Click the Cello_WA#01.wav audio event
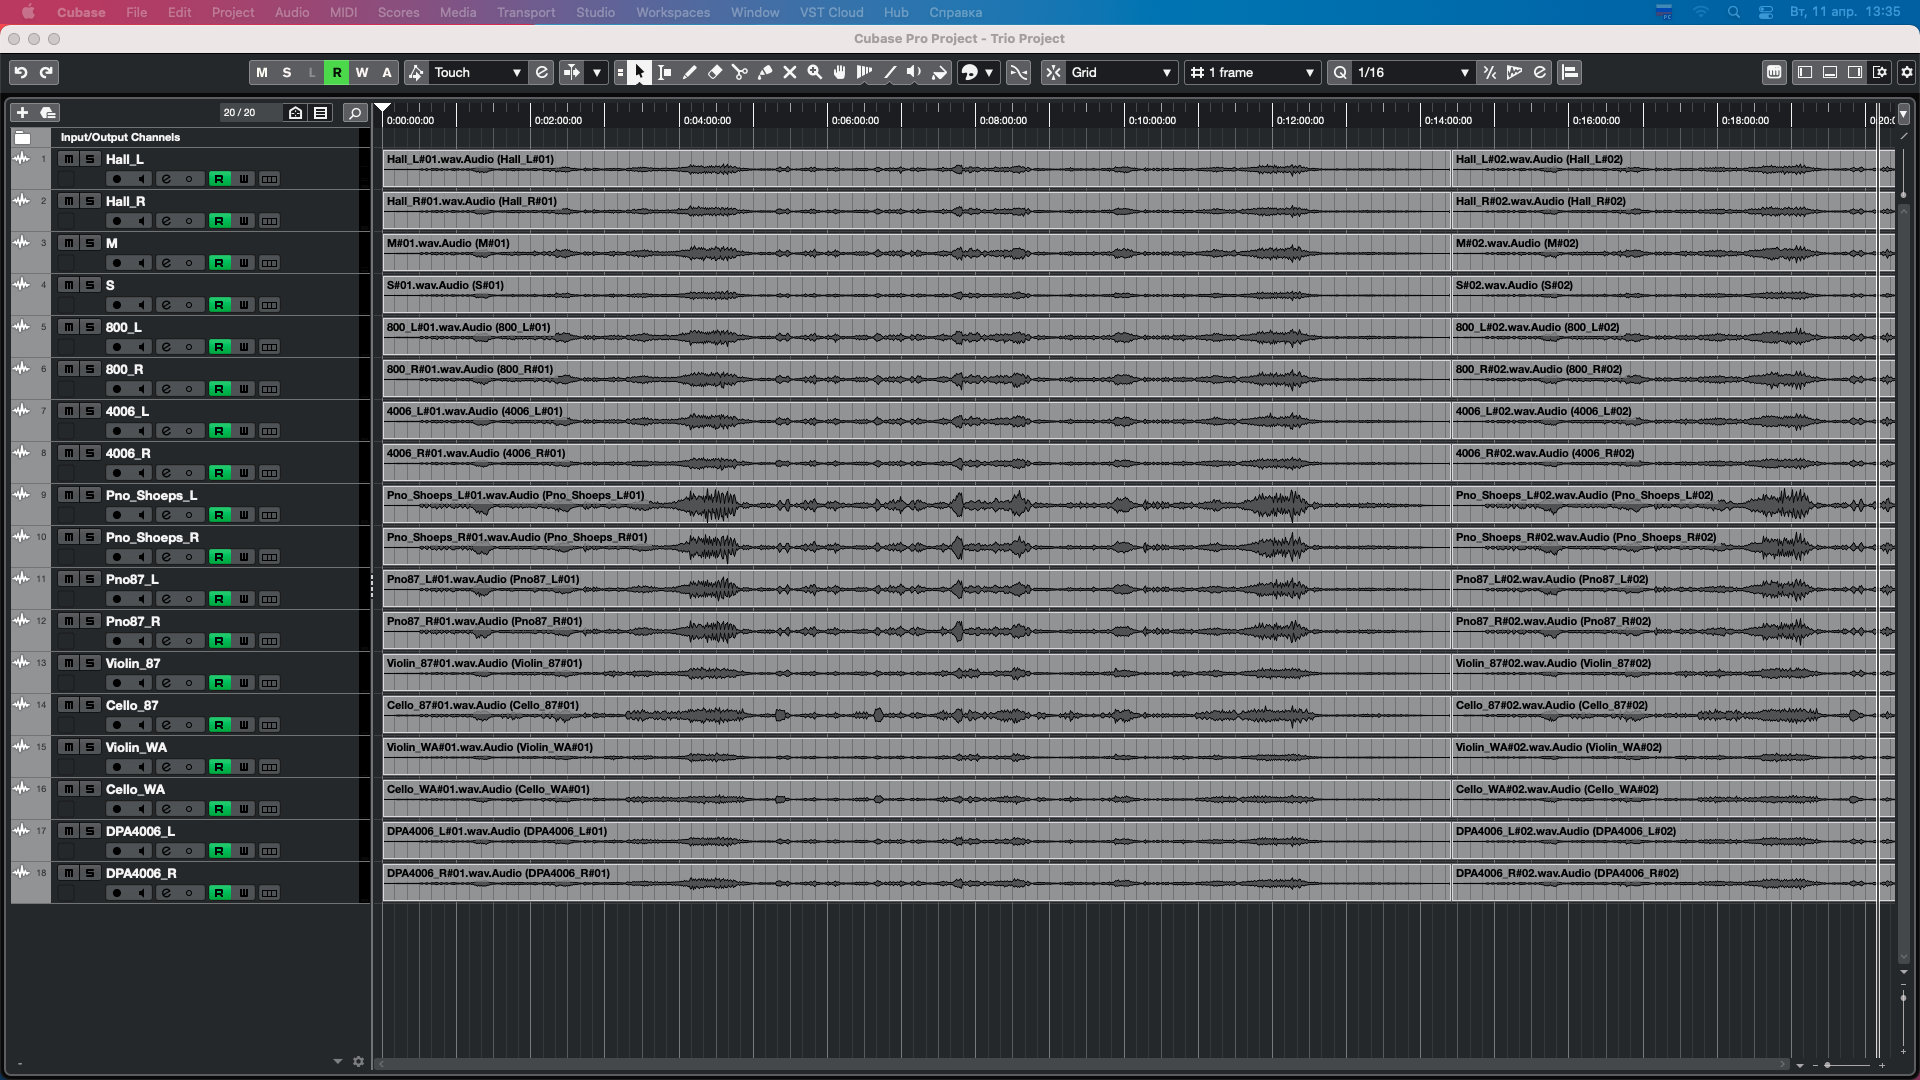The height and width of the screenshot is (1080, 1920). (916, 798)
